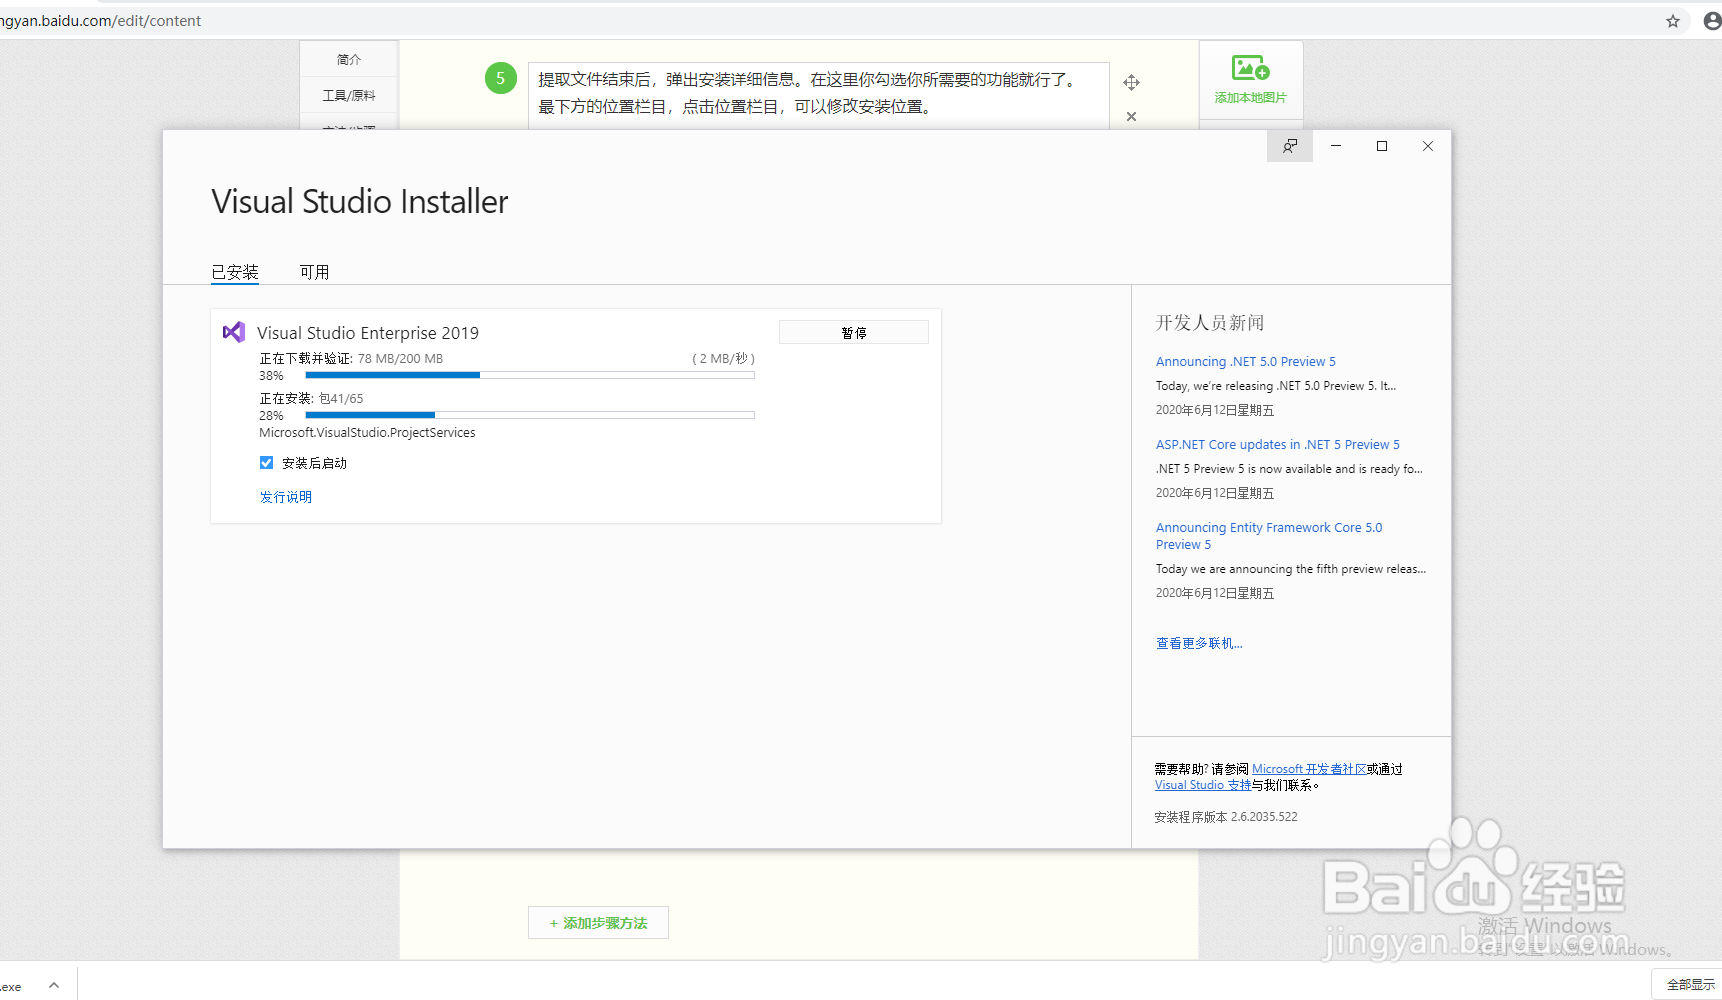The height and width of the screenshot is (1000, 1722).
Task: Click the Visual Studio Enterprise 2019 logo icon
Action: click(x=234, y=332)
